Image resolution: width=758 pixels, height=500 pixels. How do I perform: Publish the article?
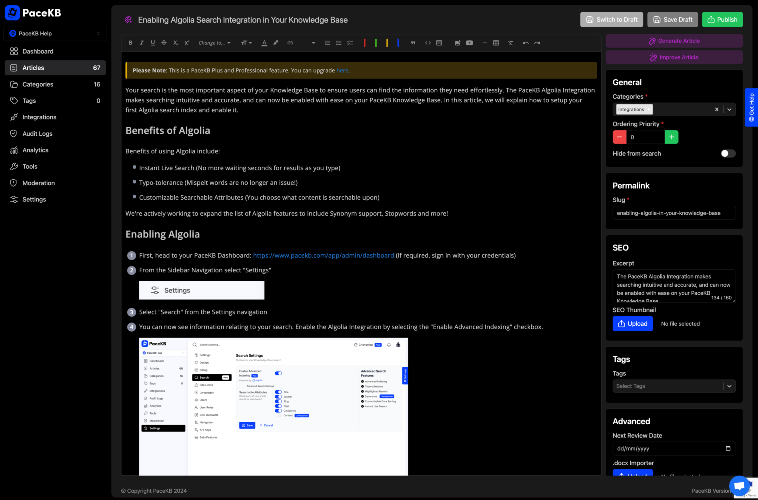pyautogui.click(x=722, y=19)
